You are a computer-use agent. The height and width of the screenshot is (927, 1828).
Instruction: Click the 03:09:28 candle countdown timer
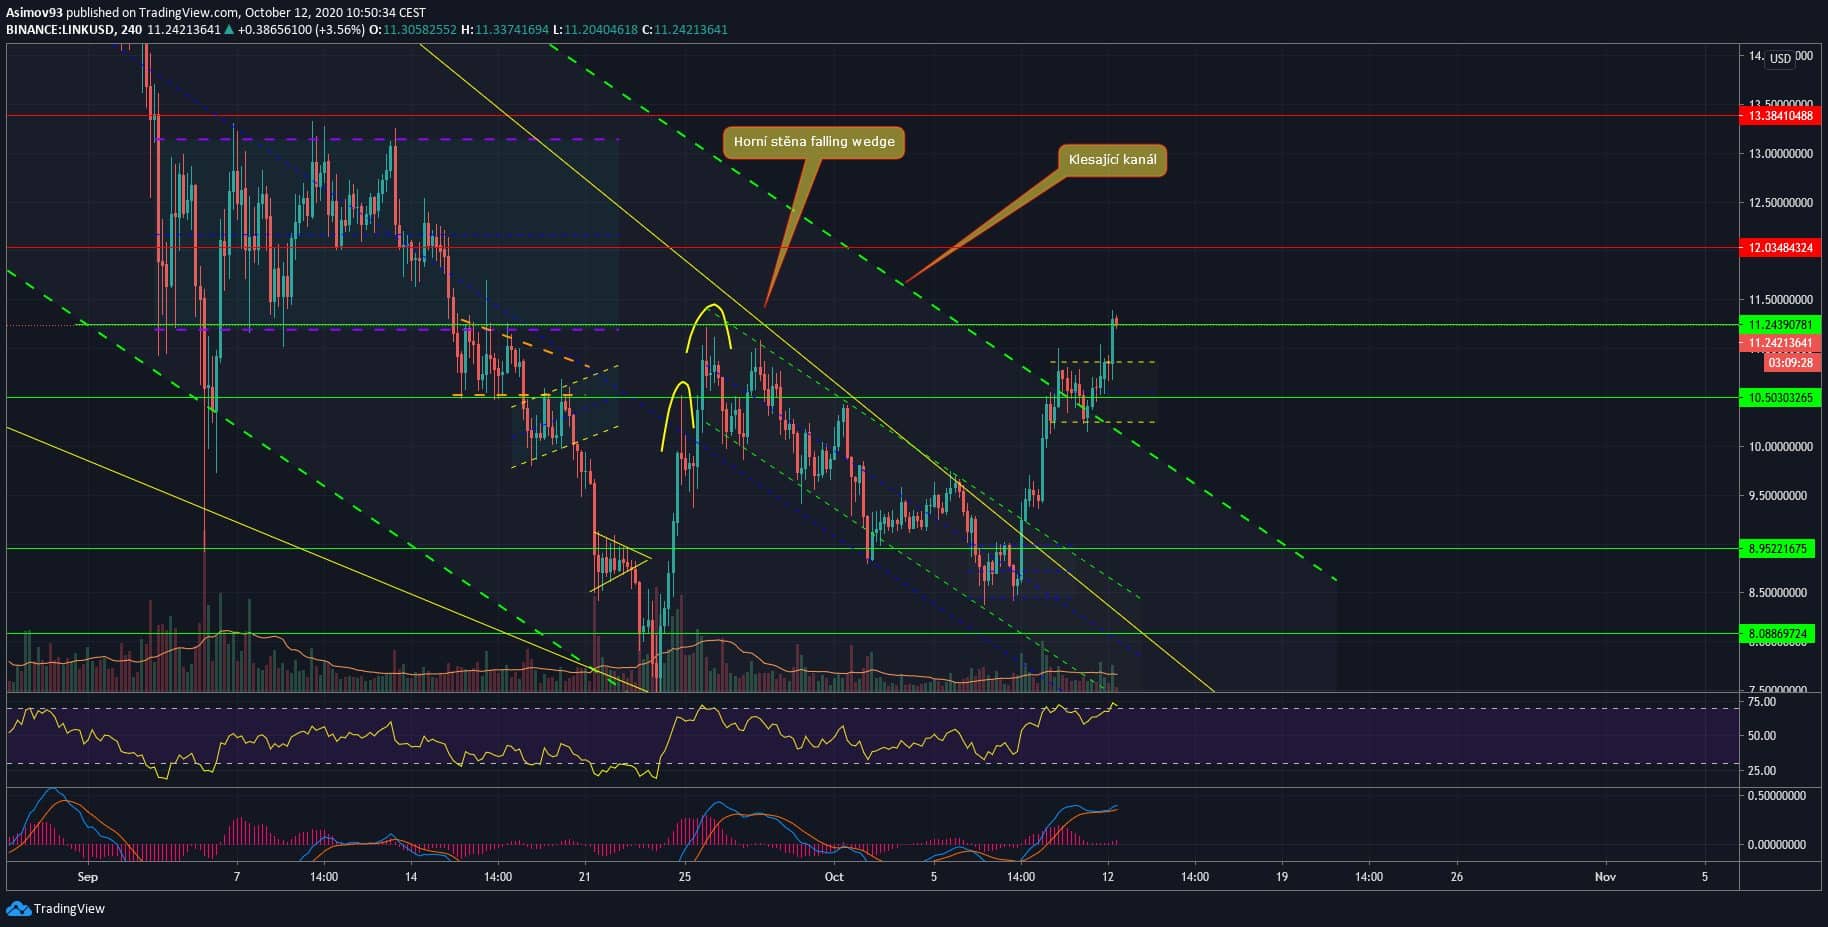pos(1789,363)
